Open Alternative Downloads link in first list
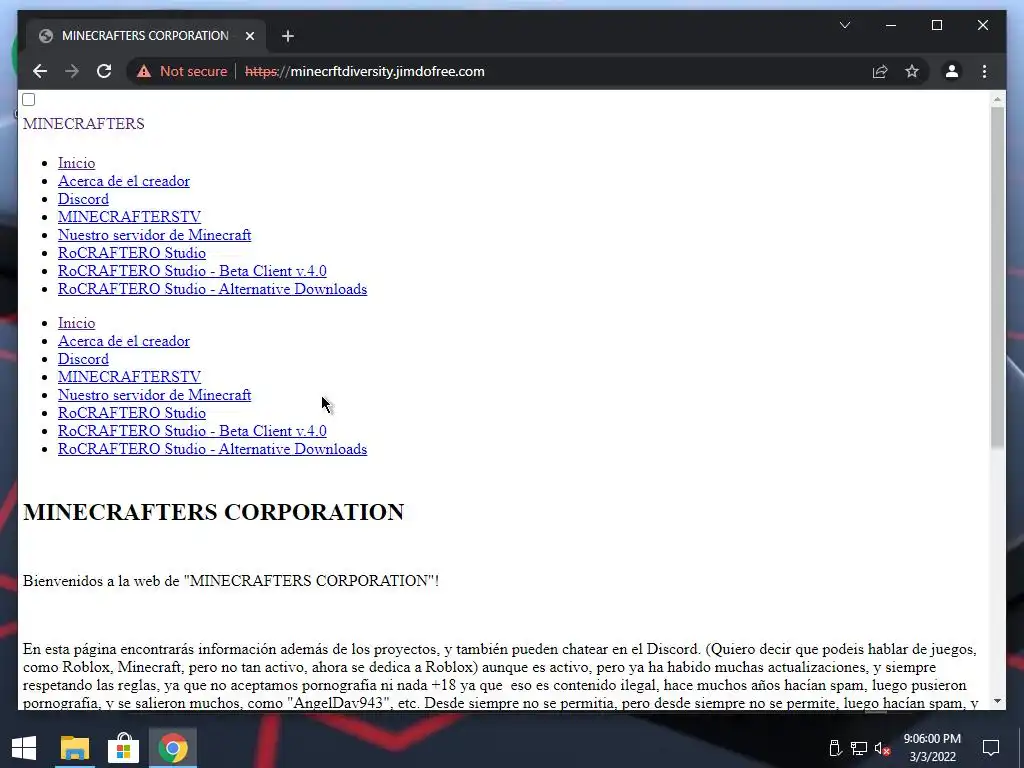Screen dimensions: 1024x768 pyautogui.click(x=212, y=289)
